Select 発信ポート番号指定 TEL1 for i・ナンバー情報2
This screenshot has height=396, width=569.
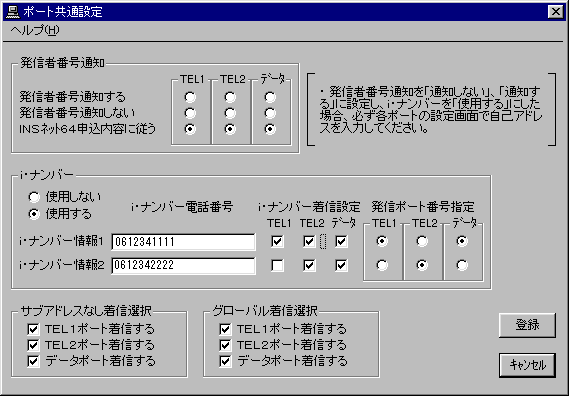(382, 265)
